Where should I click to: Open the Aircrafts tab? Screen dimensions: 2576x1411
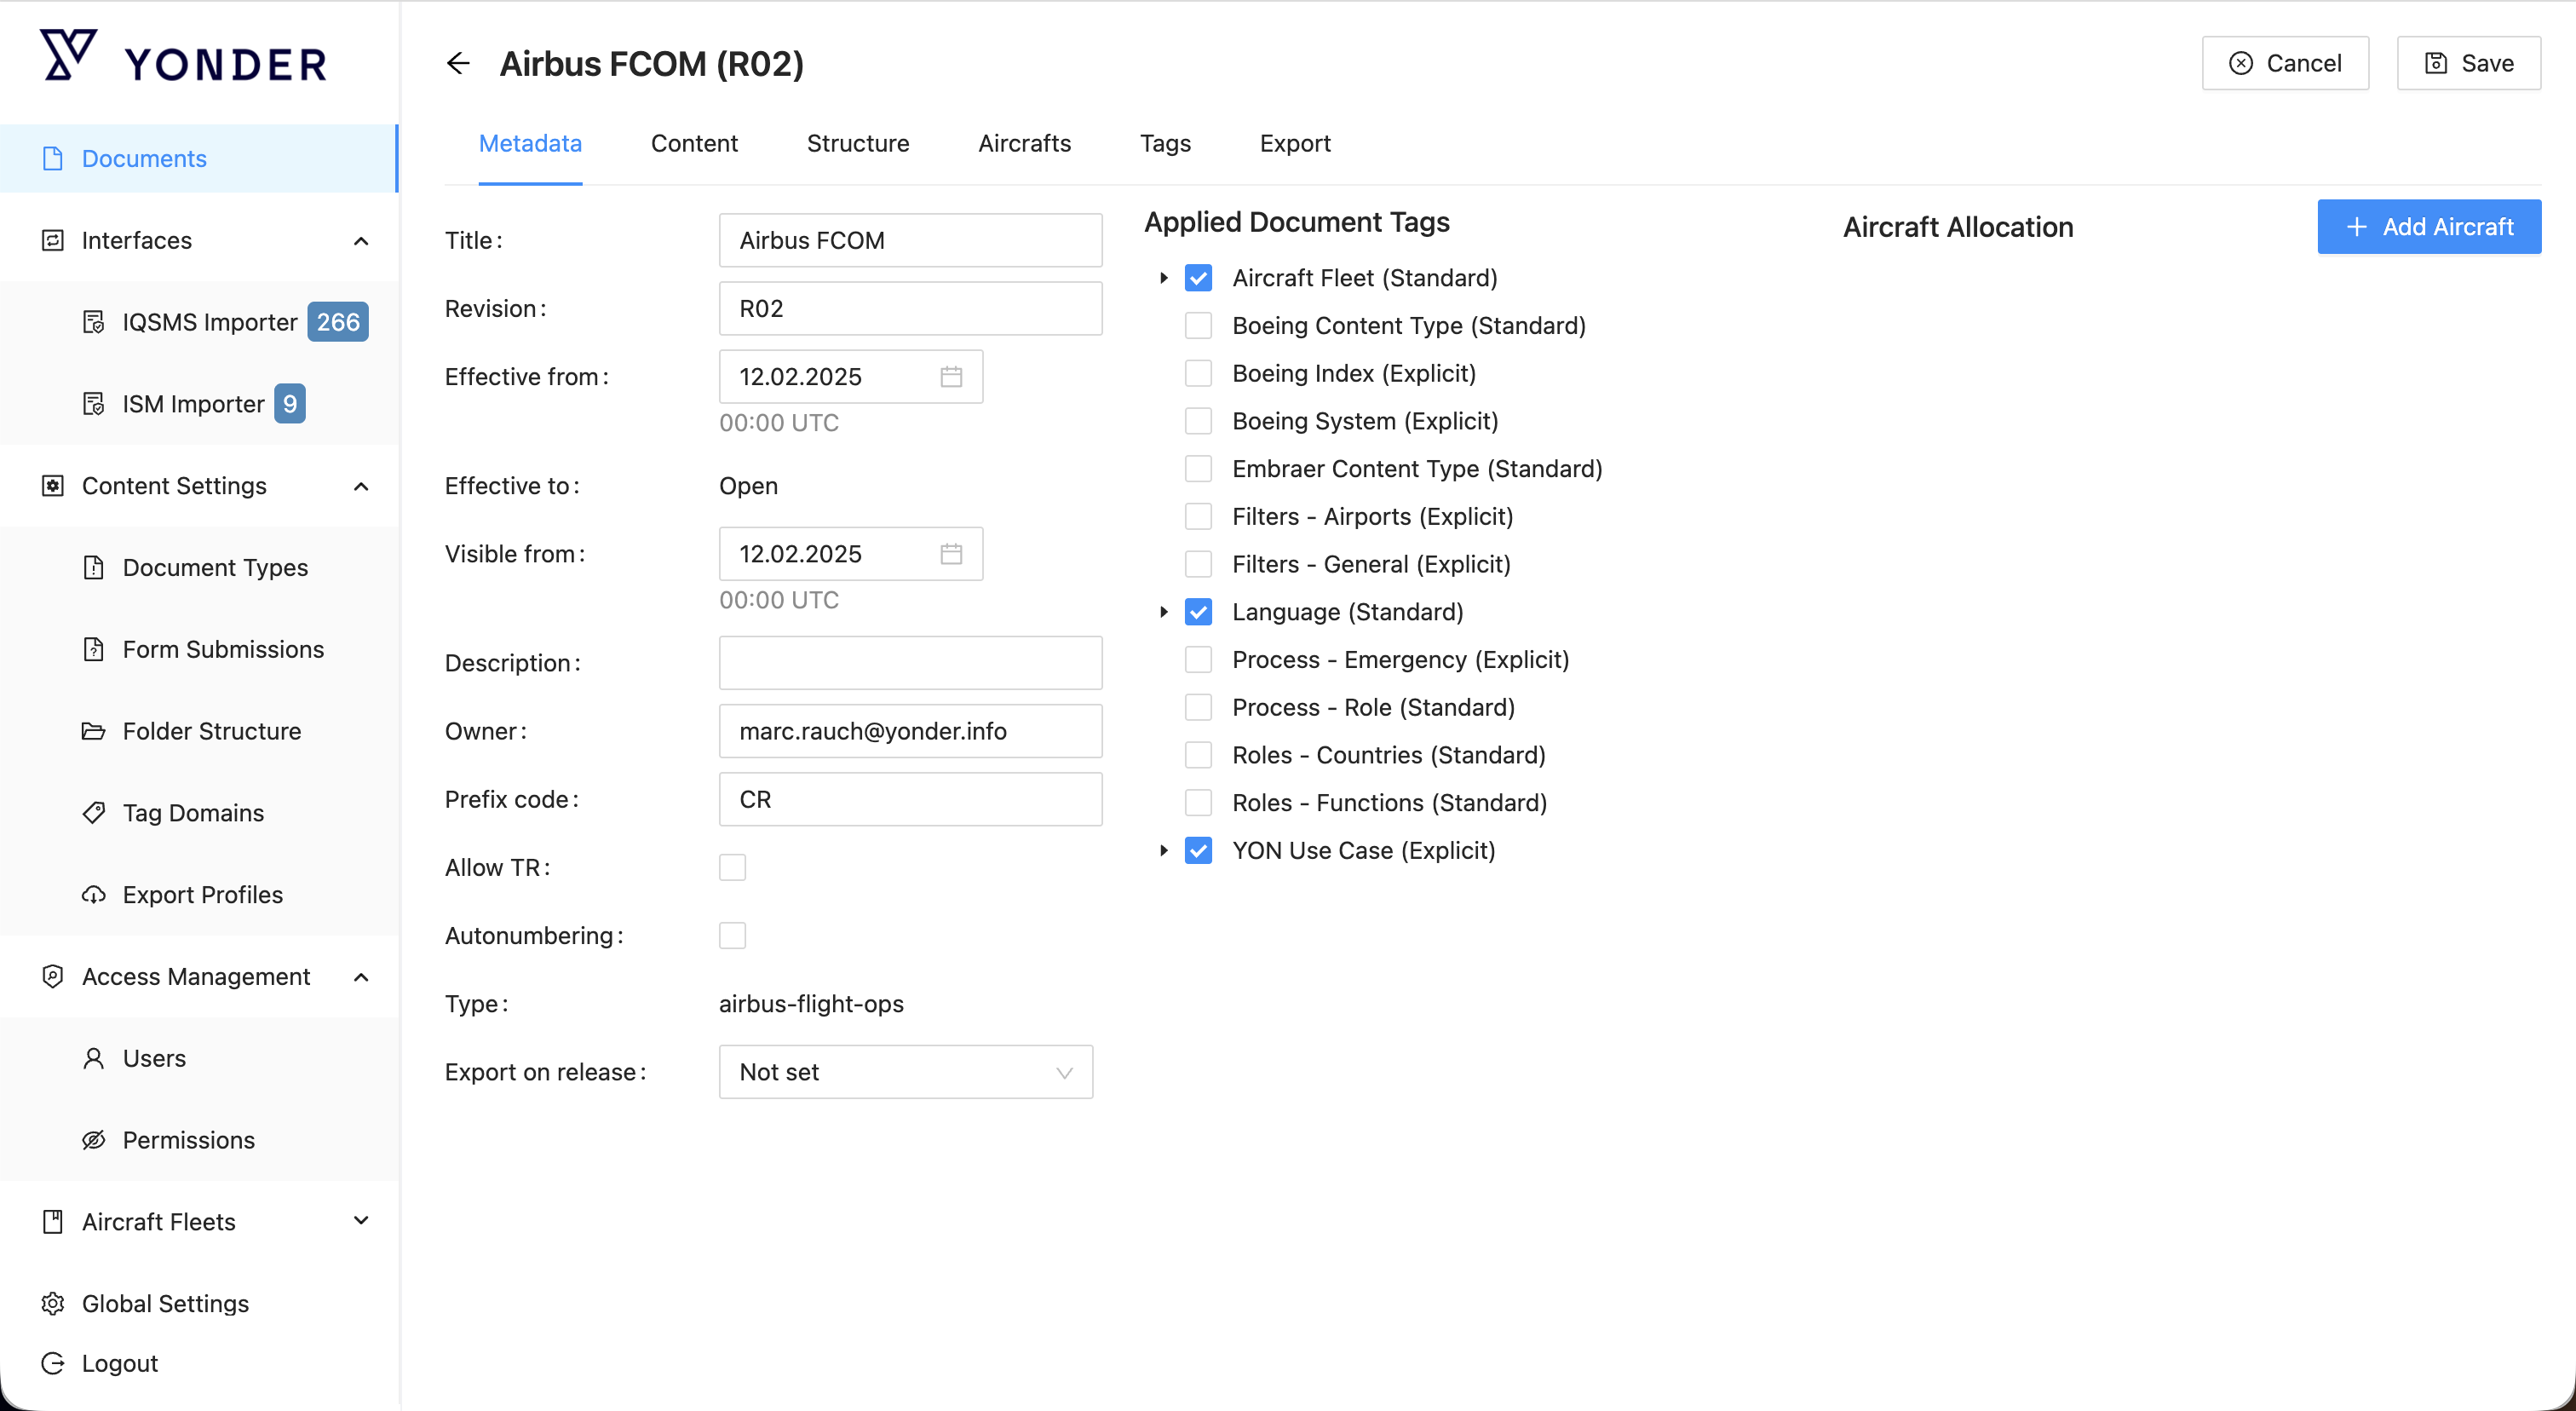click(x=1024, y=144)
